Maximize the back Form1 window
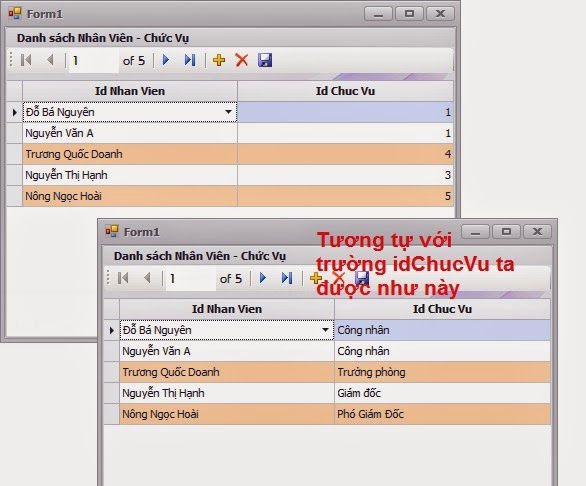The height and width of the screenshot is (486, 586). pyautogui.click(x=410, y=14)
